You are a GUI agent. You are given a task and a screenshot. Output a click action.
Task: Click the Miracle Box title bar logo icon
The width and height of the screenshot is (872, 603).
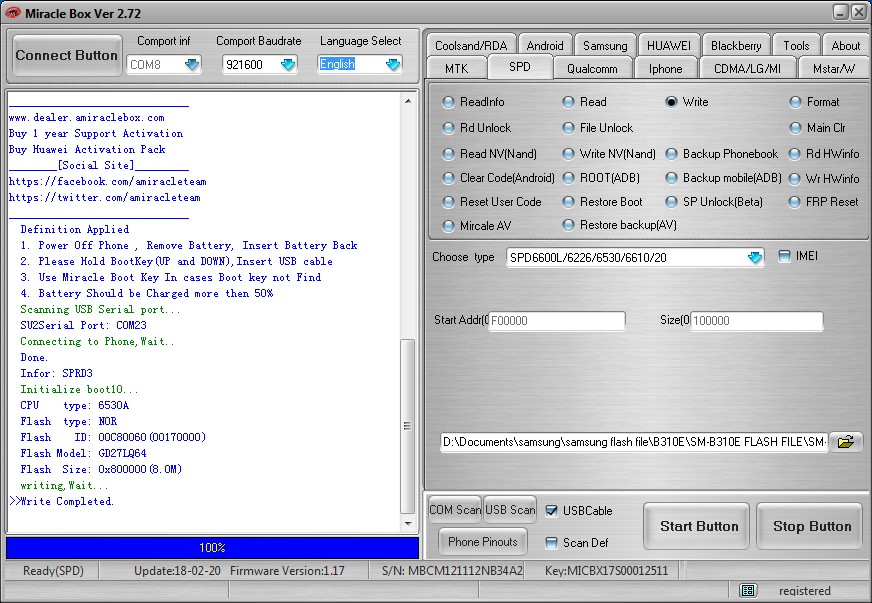point(12,13)
